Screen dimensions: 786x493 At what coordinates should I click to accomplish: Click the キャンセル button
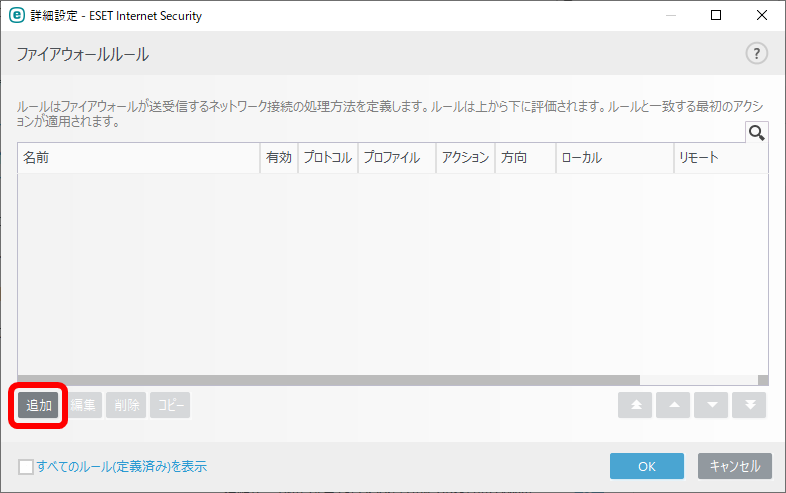735,466
